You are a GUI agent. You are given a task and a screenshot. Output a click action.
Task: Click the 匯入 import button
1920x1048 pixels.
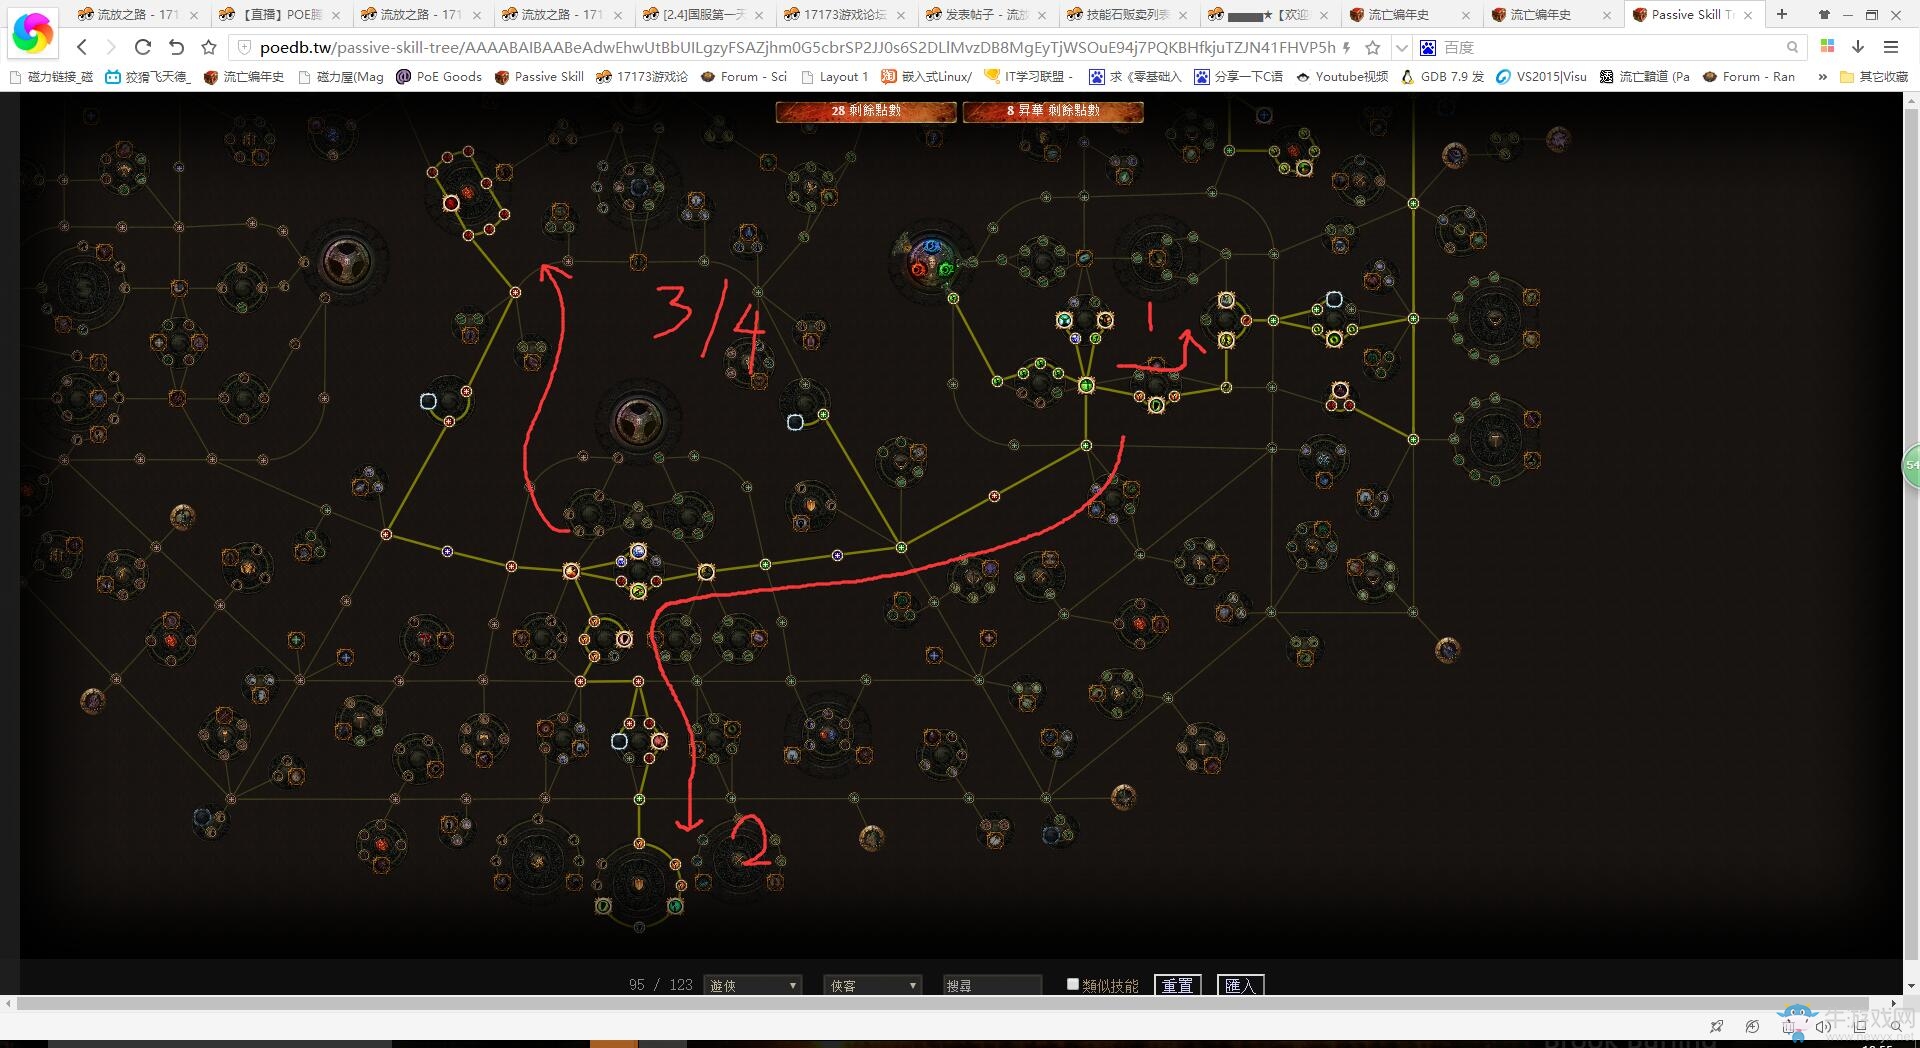(1240, 985)
